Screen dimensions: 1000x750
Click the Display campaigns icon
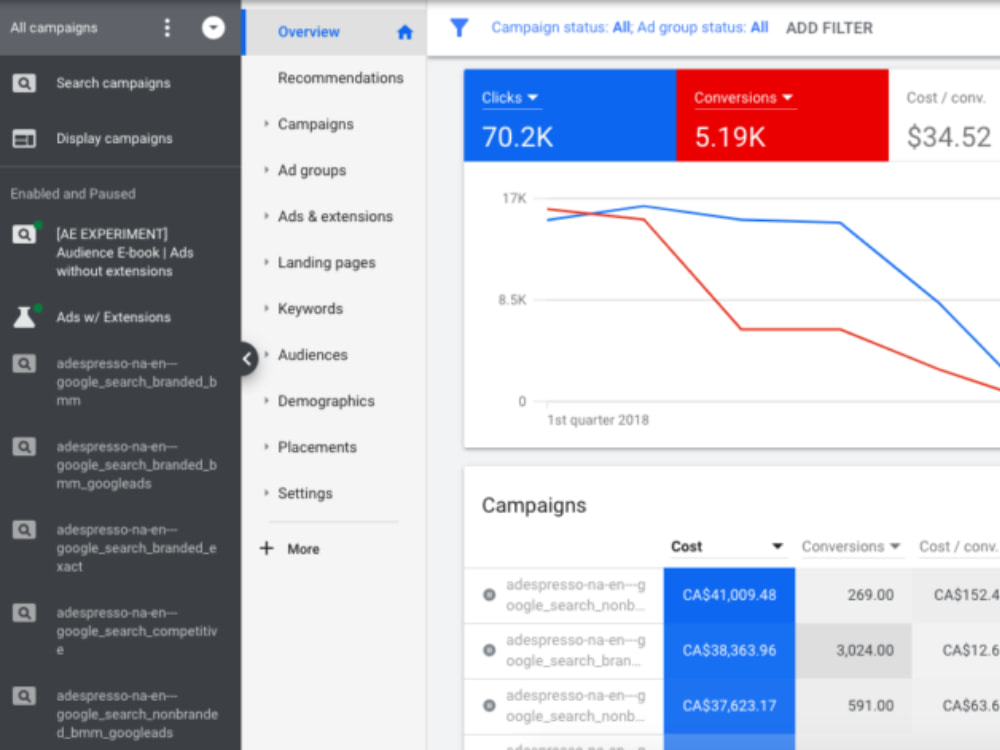(24, 138)
